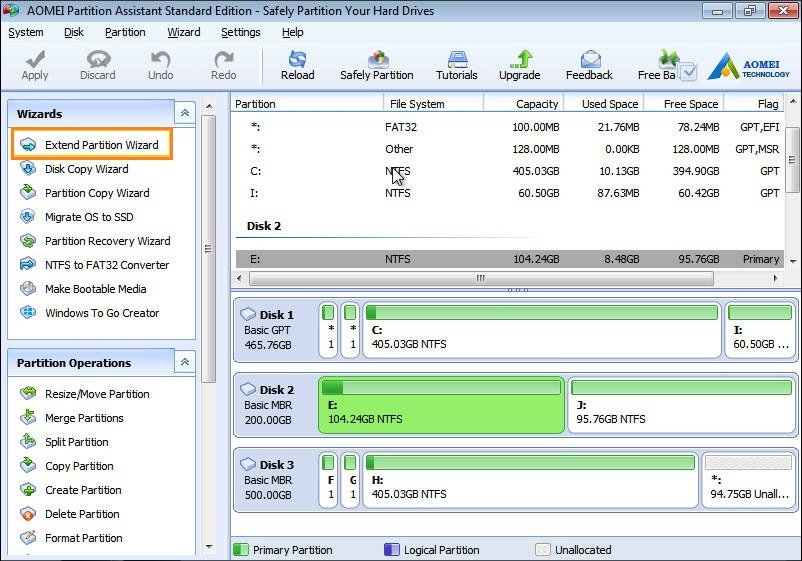Click Resize/Move Partition icon

click(x=28, y=393)
